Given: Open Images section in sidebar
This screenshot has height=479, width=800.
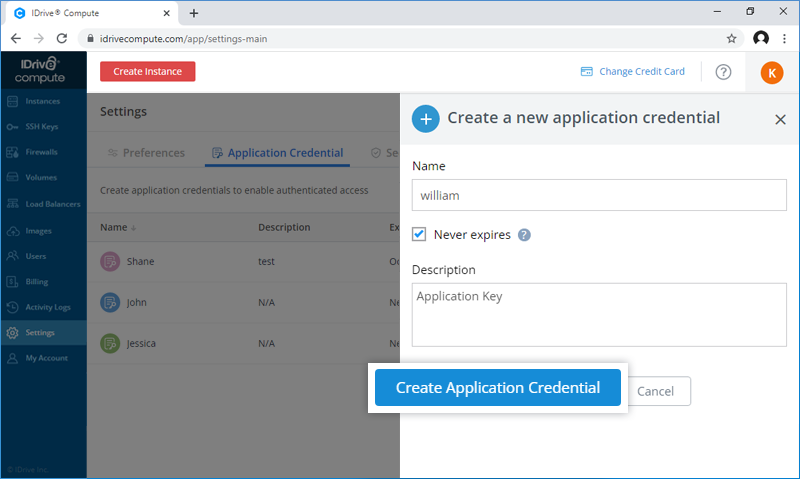Looking at the screenshot, I should pos(43,231).
